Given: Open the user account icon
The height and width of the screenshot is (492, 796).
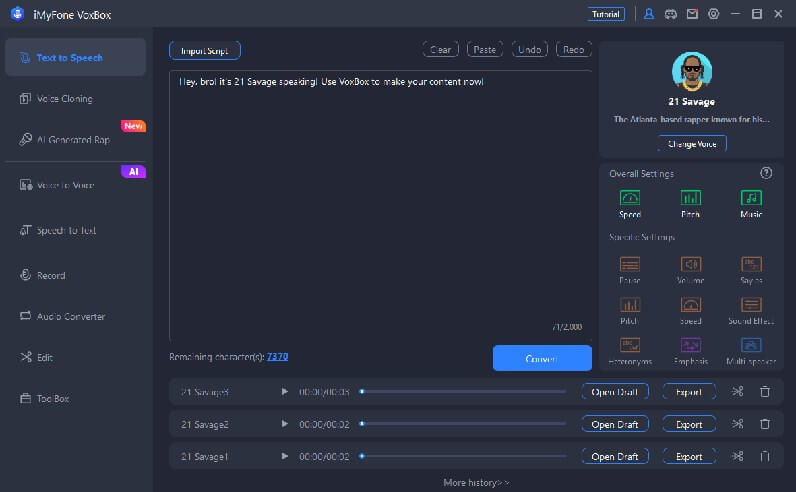Looking at the screenshot, I should point(648,14).
